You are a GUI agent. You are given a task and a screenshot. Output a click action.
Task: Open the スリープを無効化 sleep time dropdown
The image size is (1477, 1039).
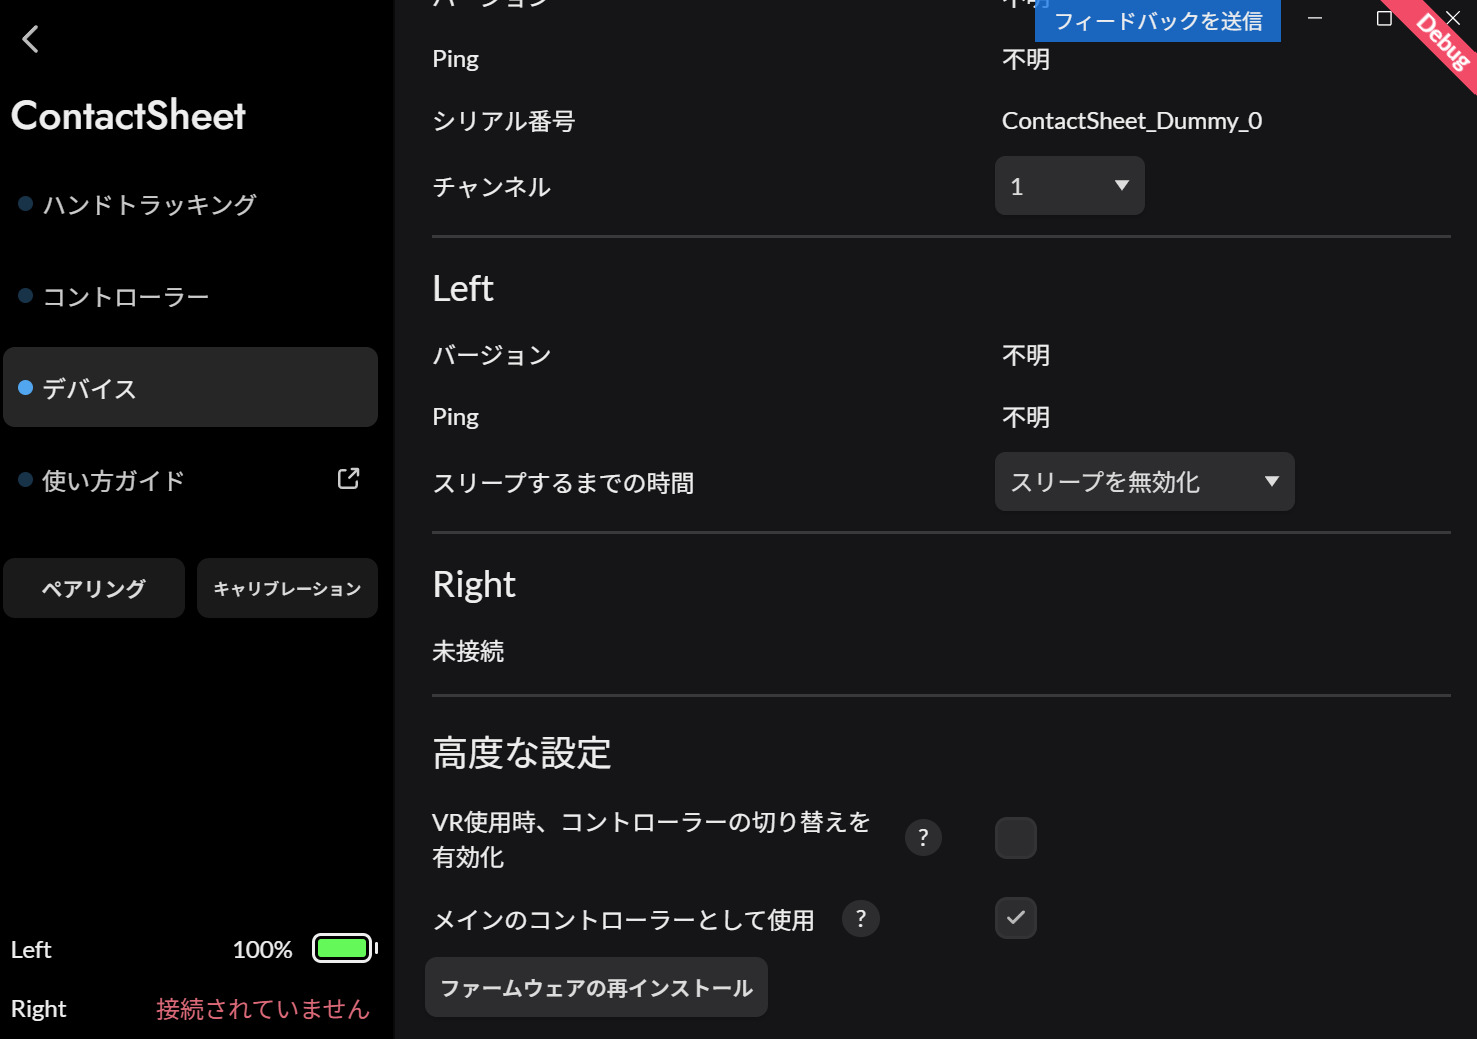[x=1145, y=482]
